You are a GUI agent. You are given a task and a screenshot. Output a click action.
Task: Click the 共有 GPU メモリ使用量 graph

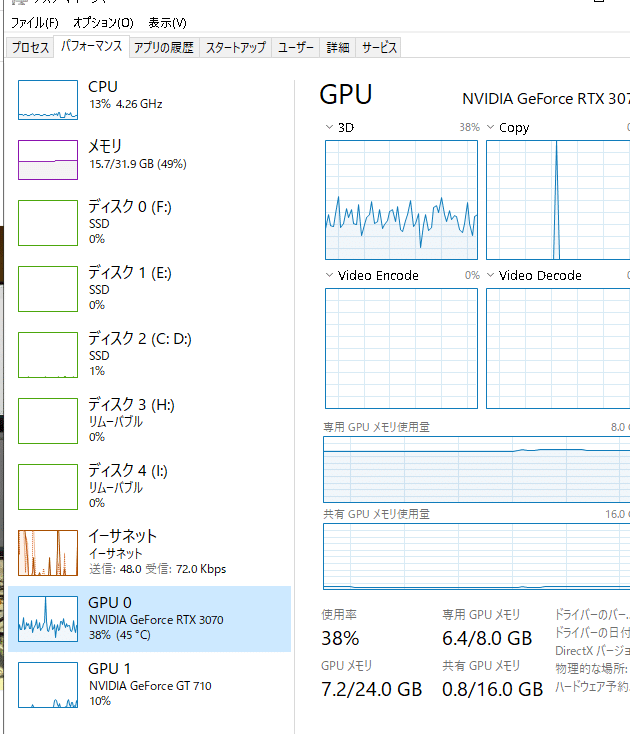(x=476, y=557)
